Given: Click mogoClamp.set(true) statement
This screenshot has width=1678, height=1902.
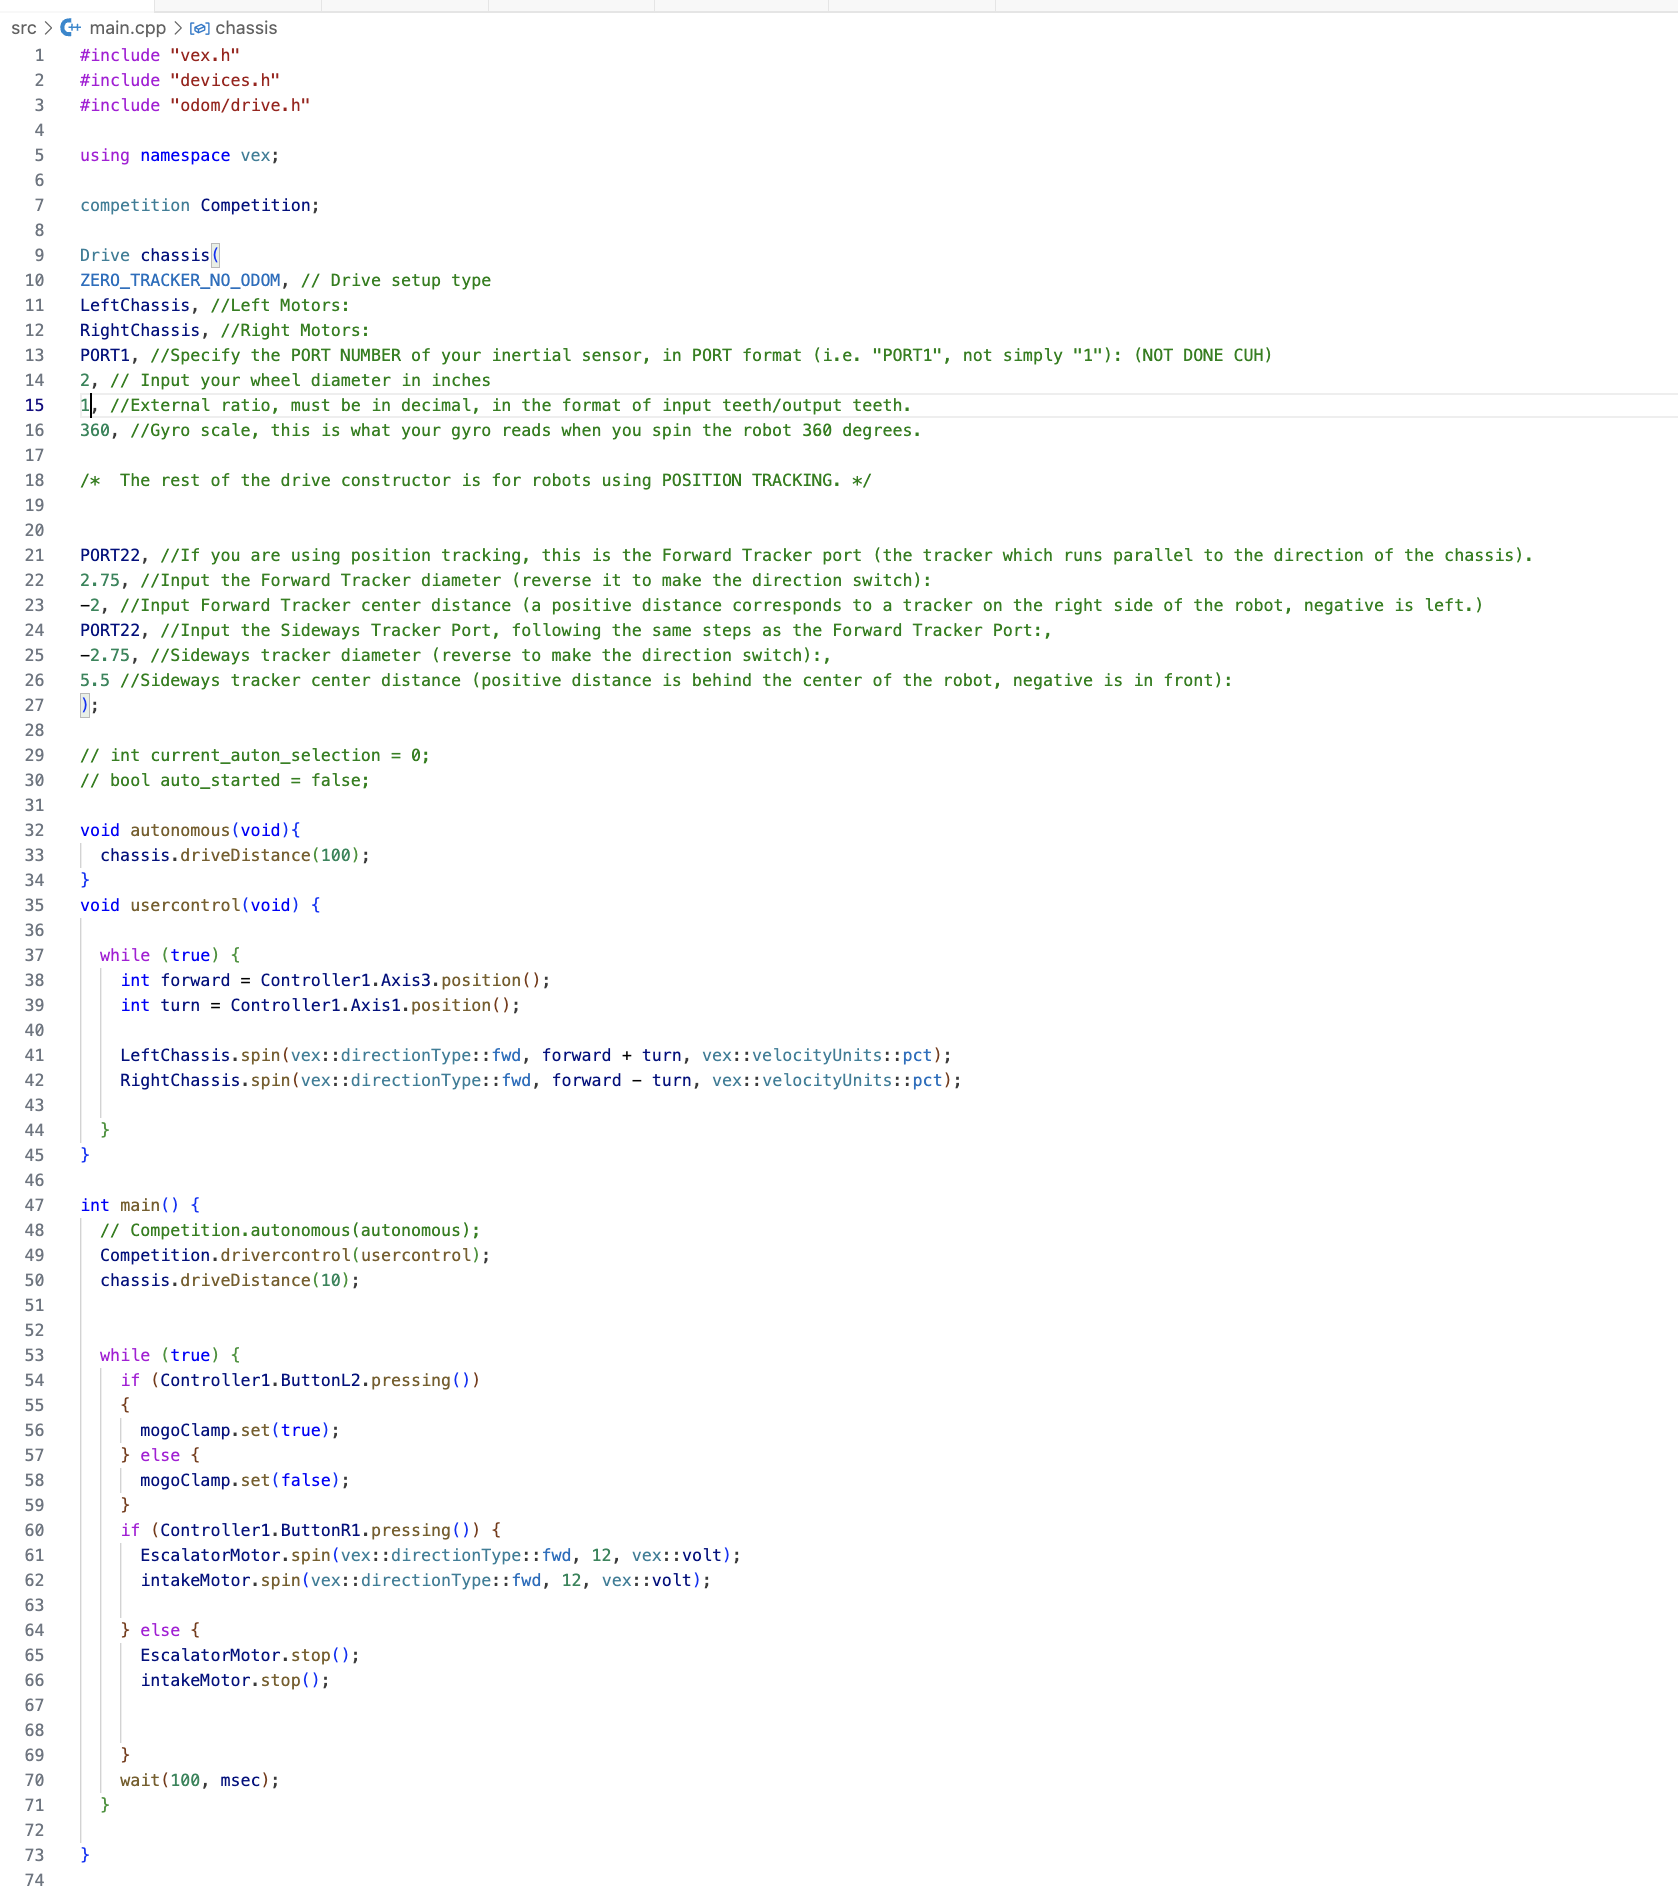Looking at the screenshot, I should click(240, 1430).
